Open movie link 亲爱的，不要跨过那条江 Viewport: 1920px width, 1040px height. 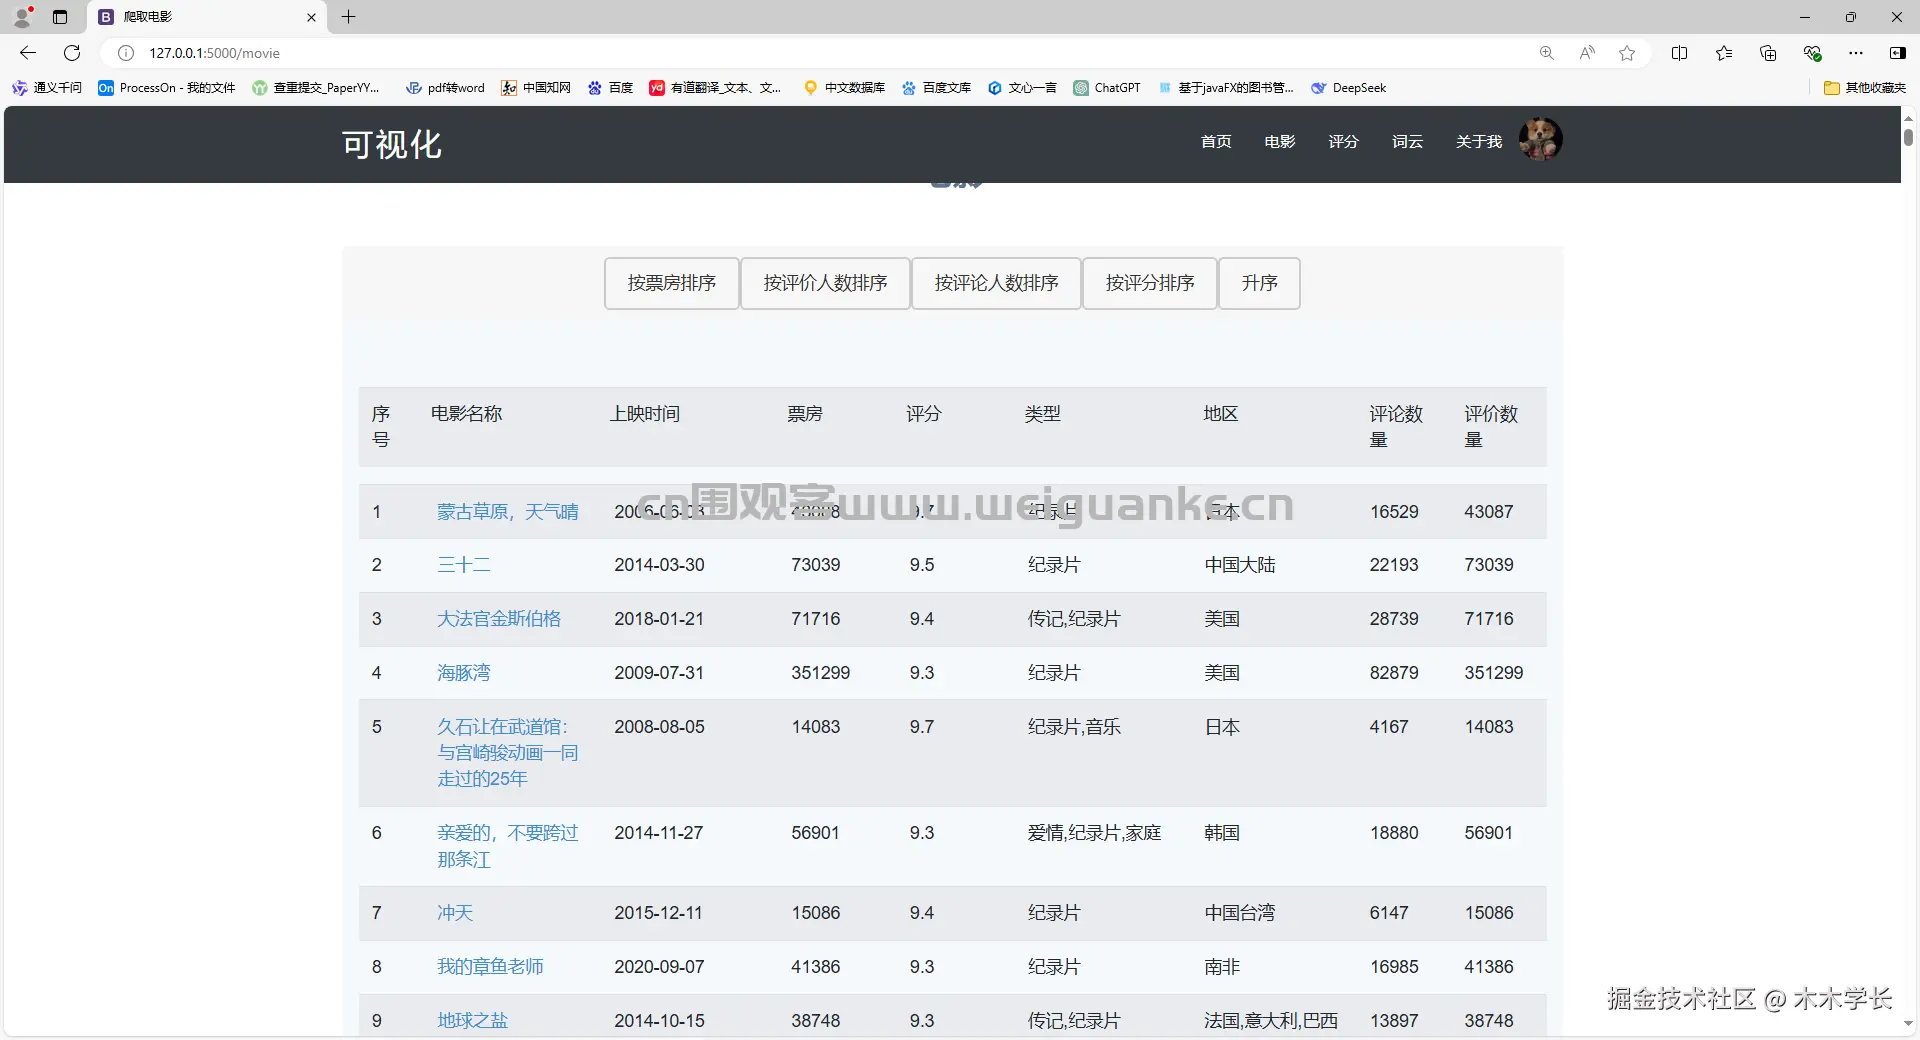[508, 846]
